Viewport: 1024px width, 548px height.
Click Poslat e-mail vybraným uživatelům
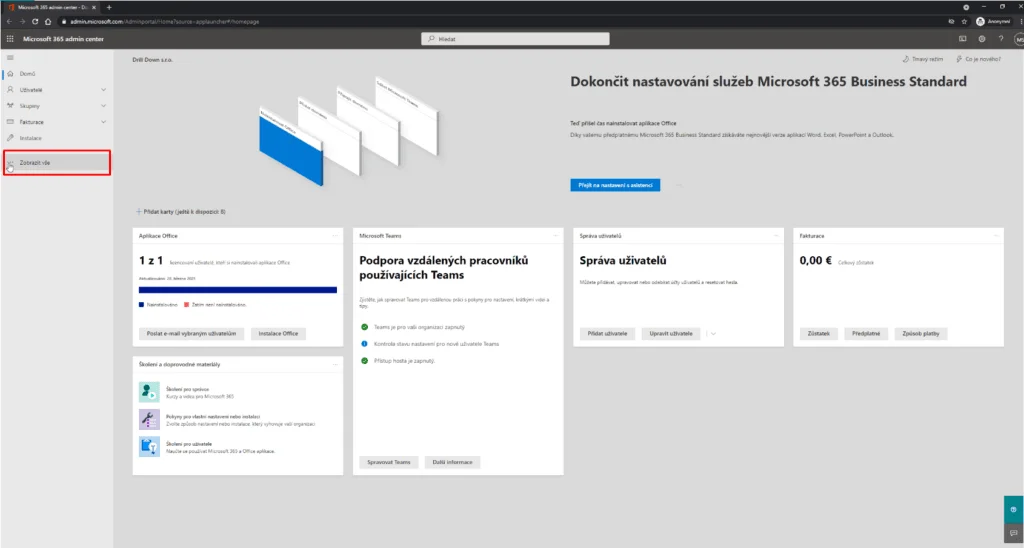(191, 334)
